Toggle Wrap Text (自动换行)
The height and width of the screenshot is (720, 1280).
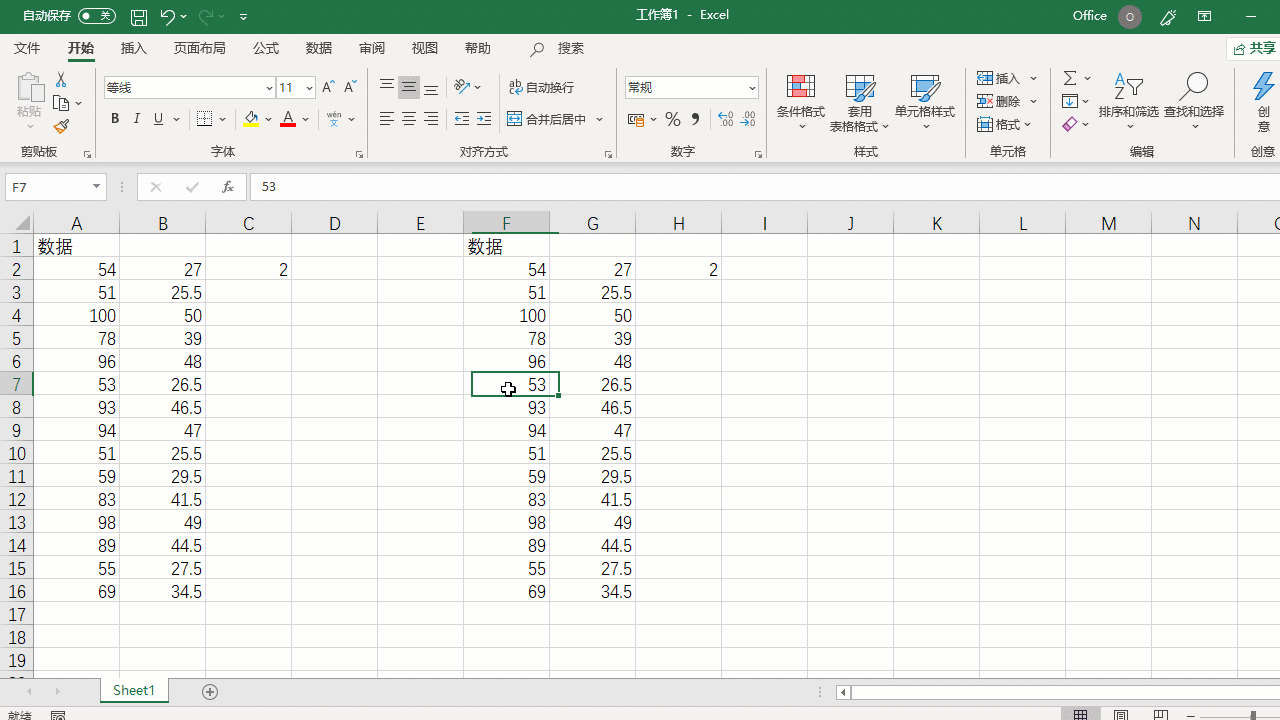click(x=541, y=88)
